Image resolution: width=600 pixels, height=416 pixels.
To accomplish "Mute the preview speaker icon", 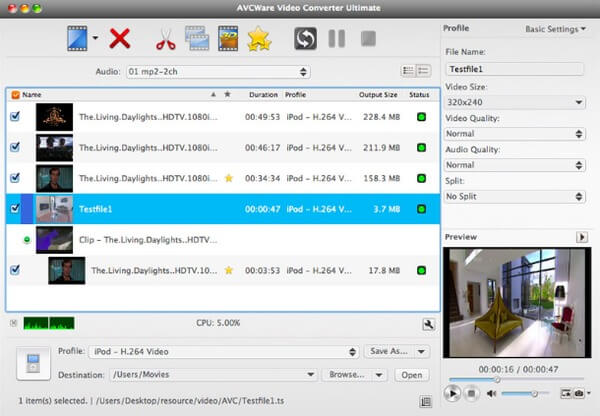I will (491, 393).
